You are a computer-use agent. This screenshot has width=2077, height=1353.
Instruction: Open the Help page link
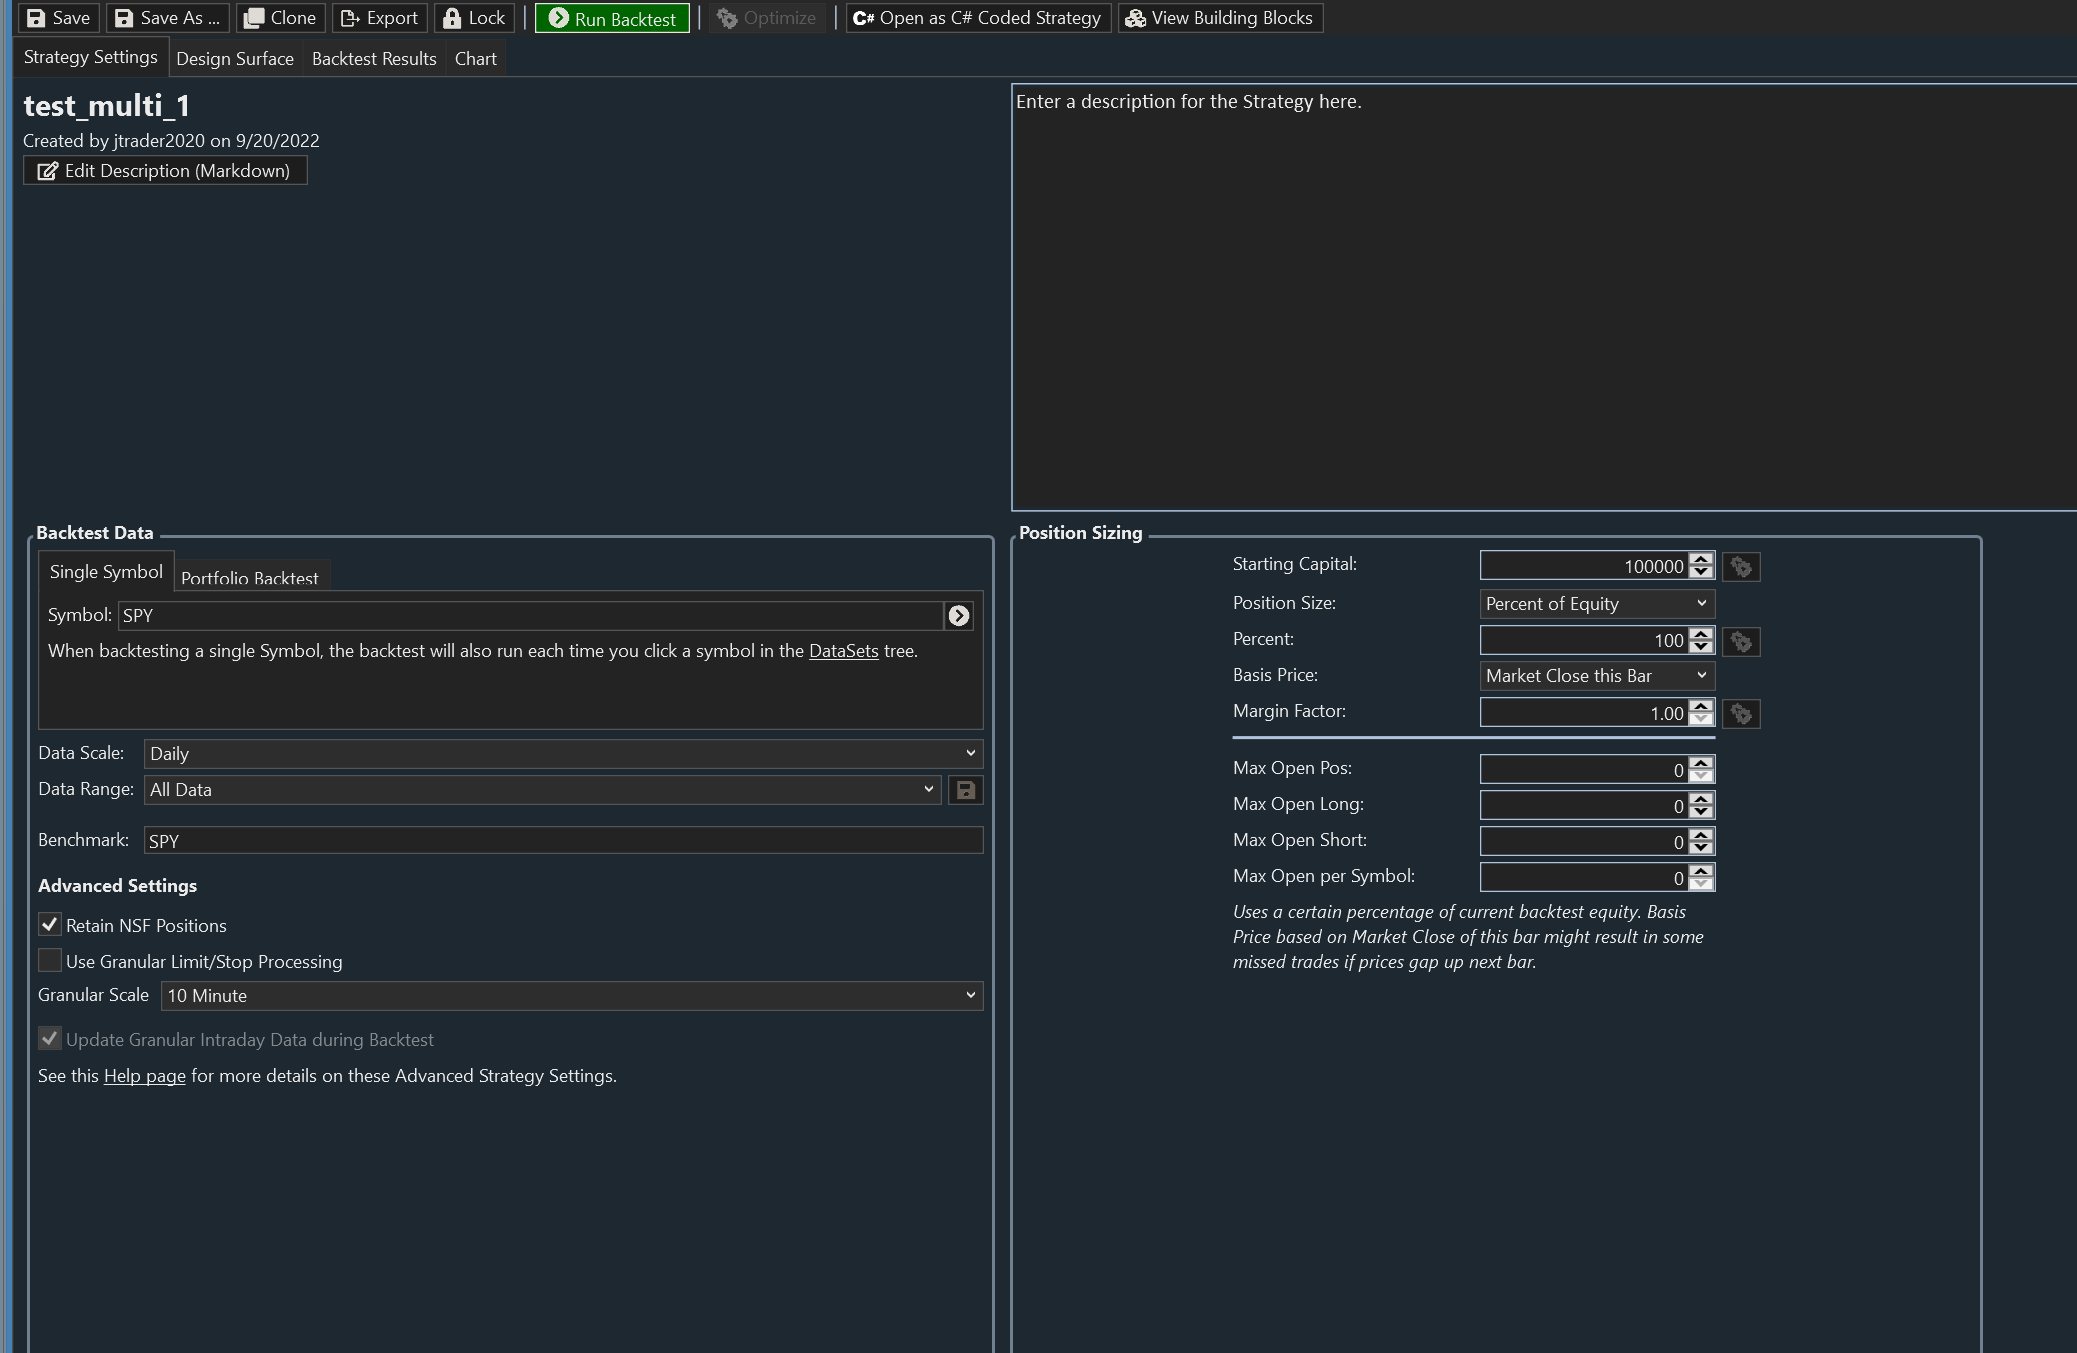pos(144,1076)
